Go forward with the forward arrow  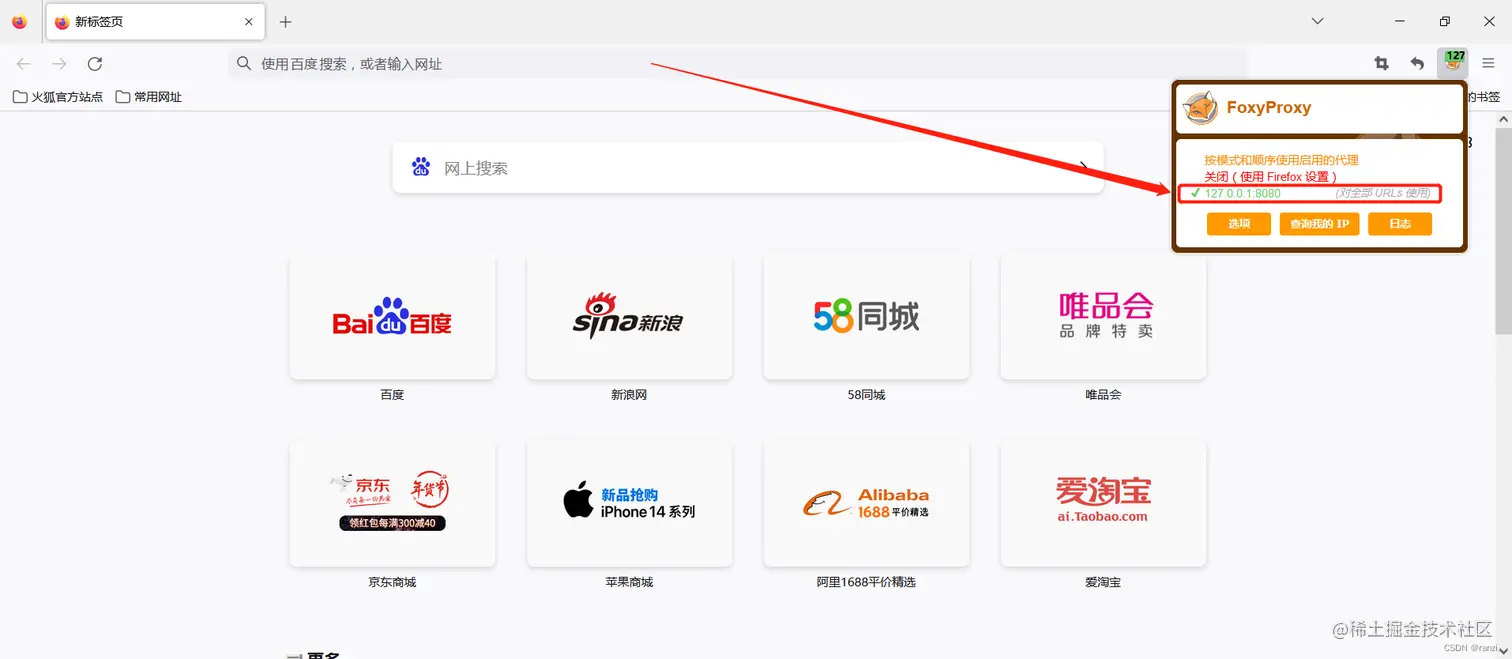pos(60,64)
